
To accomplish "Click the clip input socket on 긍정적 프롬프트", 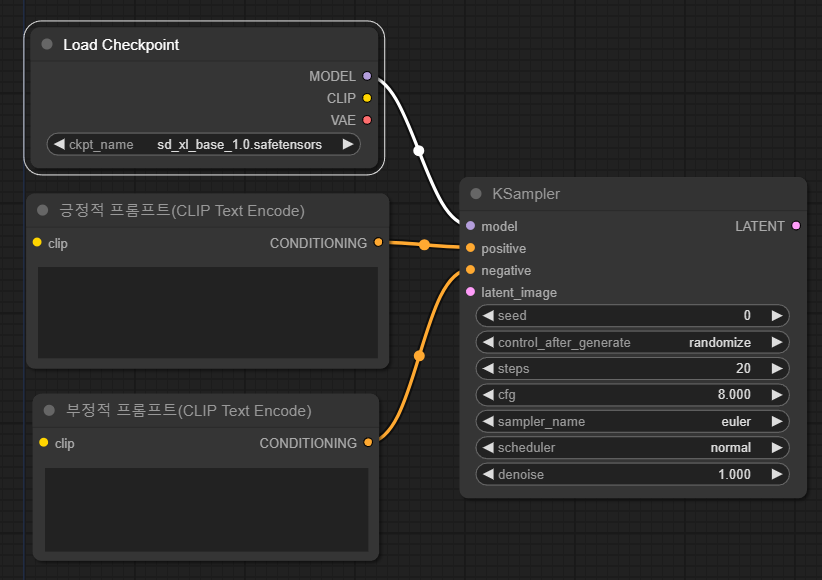I will 37,242.
